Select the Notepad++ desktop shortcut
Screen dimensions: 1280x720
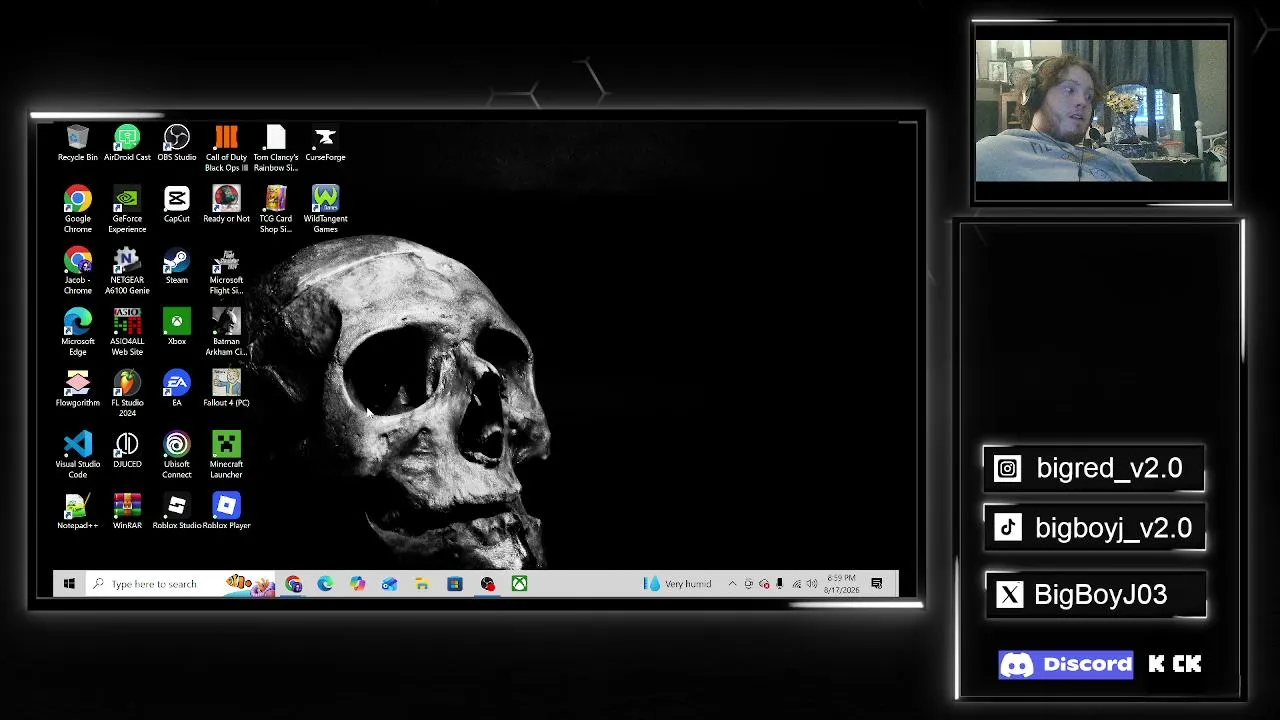(x=77, y=511)
